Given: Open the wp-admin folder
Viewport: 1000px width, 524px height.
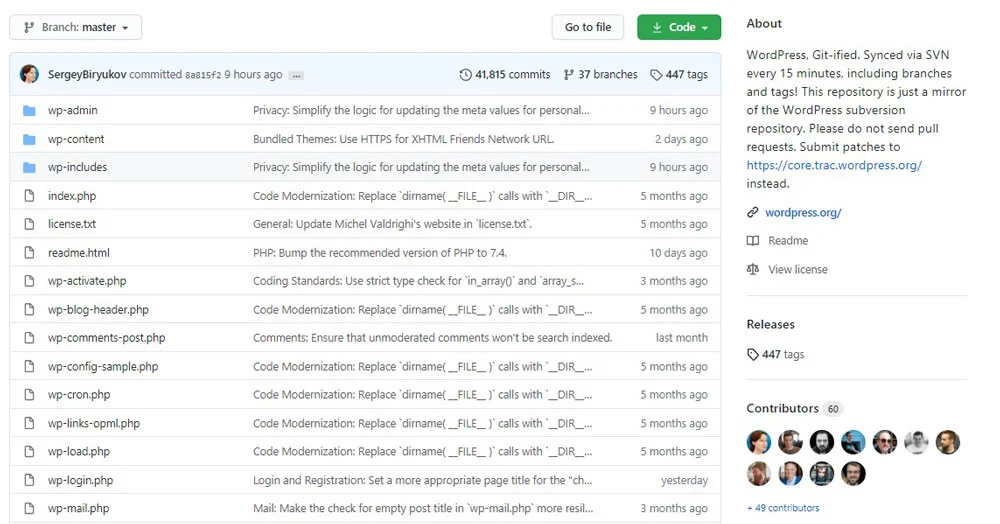Looking at the screenshot, I should tap(73, 110).
